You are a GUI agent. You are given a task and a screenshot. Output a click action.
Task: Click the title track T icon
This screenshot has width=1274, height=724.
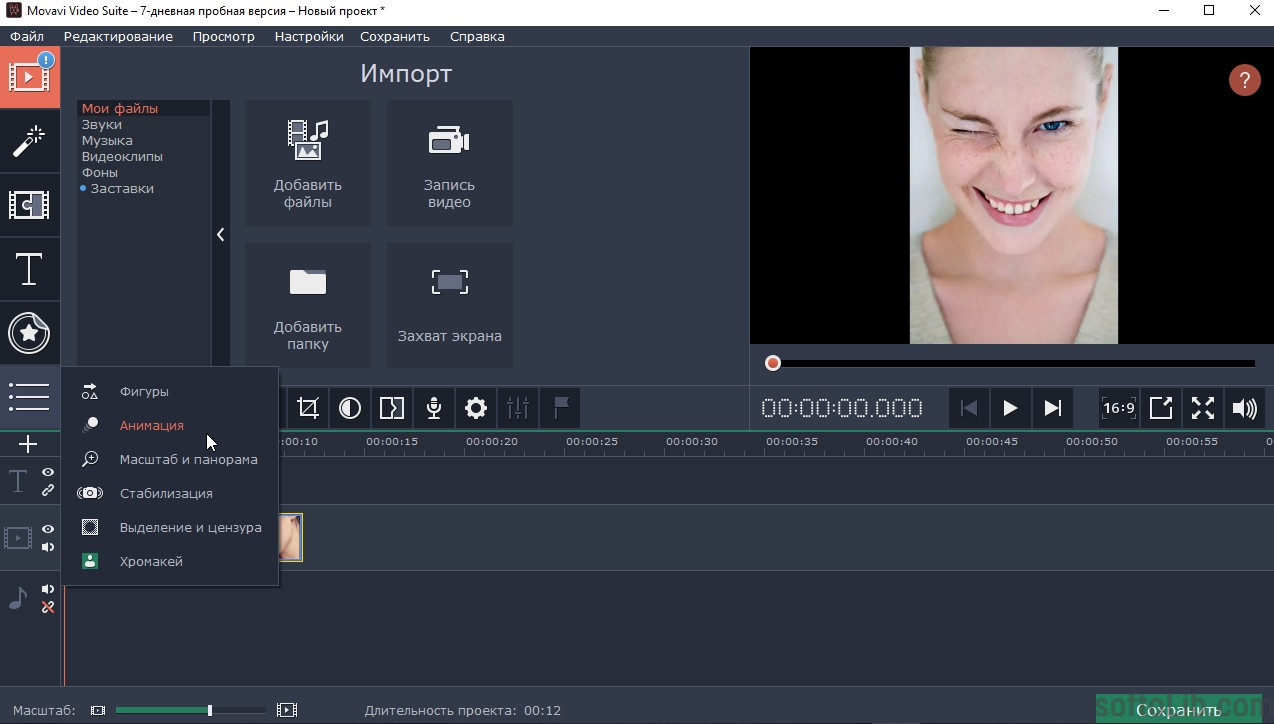pos(18,481)
